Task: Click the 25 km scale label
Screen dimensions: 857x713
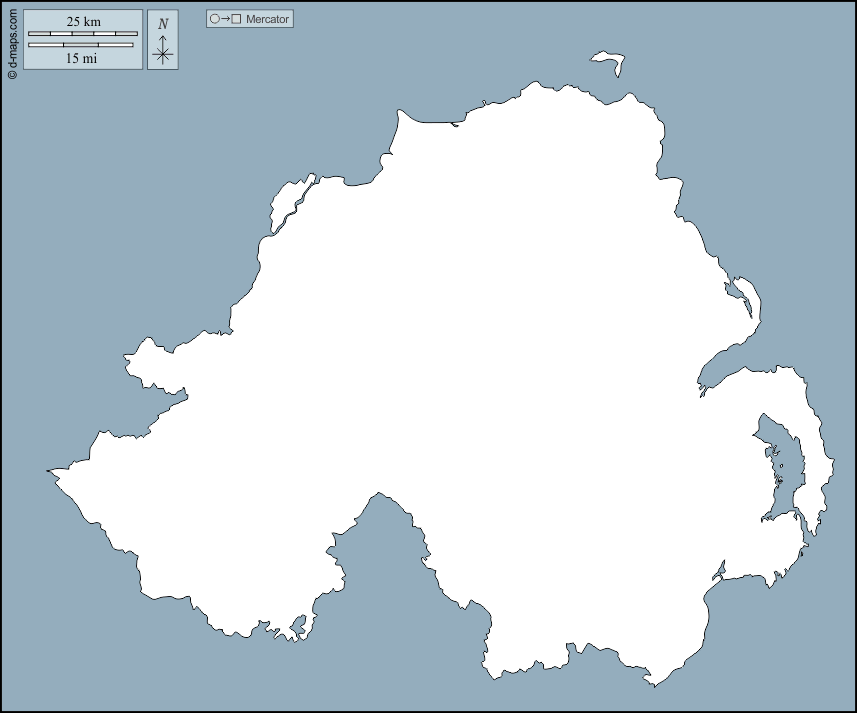Action: (83, 21)
